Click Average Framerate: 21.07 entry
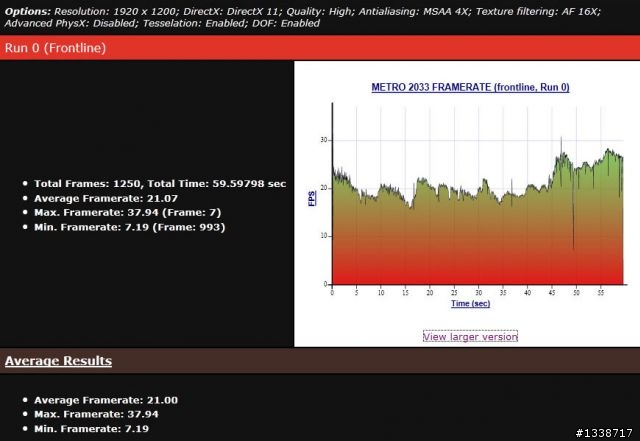The height and width of the screenshot is (441, 640). [x=106, y=198]
